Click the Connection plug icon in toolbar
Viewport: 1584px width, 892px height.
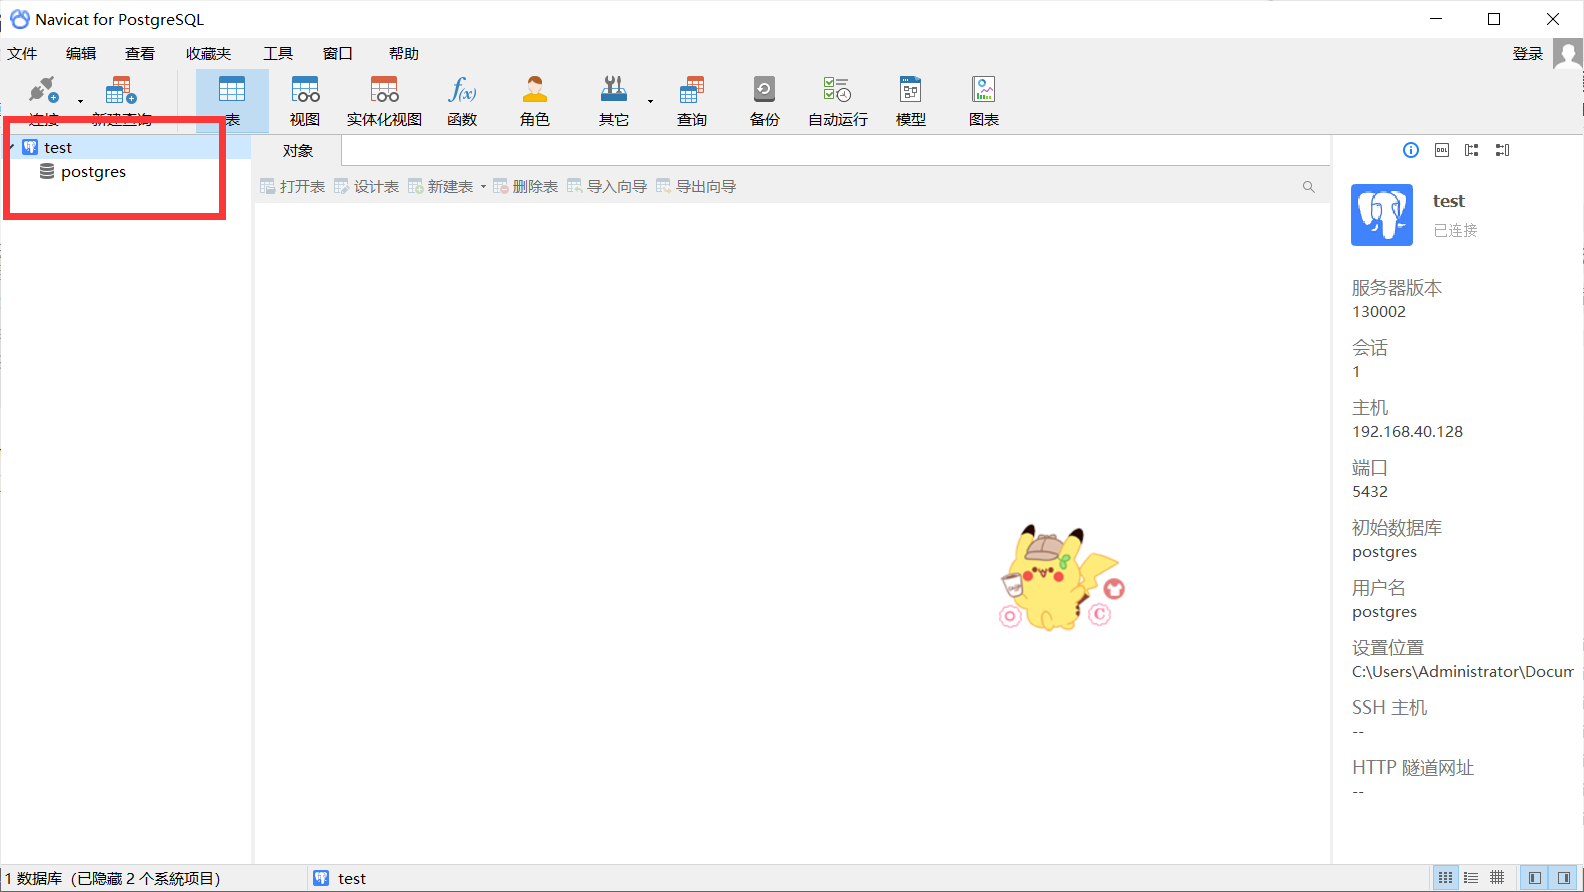pyautogui.click(x=43, y=91)
